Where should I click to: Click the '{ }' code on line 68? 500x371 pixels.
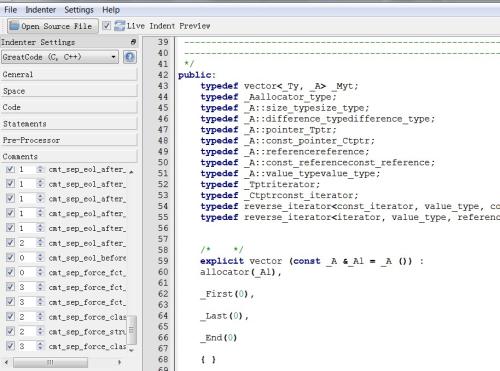pos(208,360)
